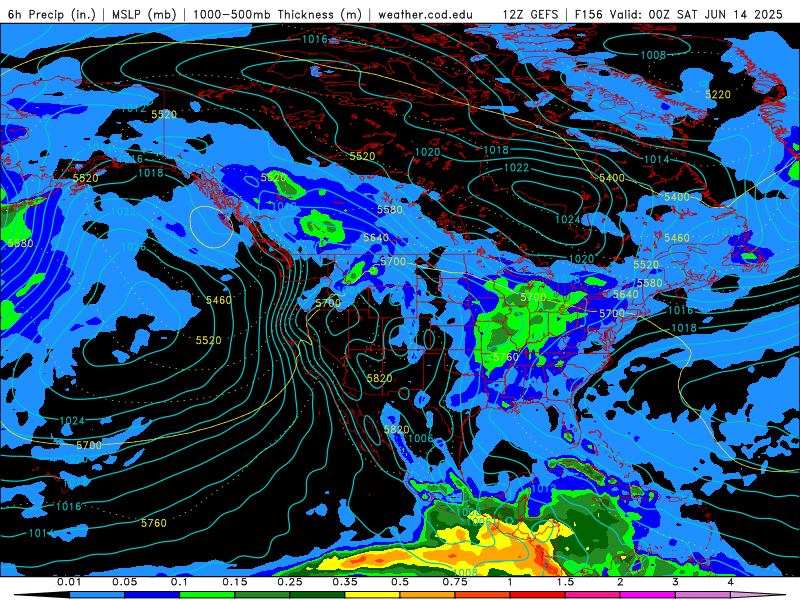Click the dark green 0.25-0.35 legend swatch
The height and width of the screenshot is (600, 800).
[x=317, y=595]
